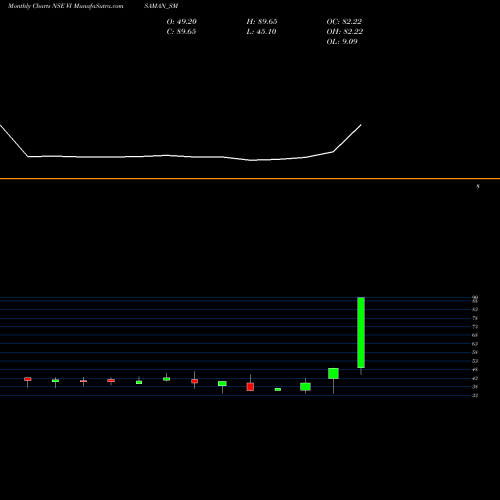This screenshot has height=500, width=500.
Task: Select the largest red candlestick body
Action: click(x=250, y=387)
